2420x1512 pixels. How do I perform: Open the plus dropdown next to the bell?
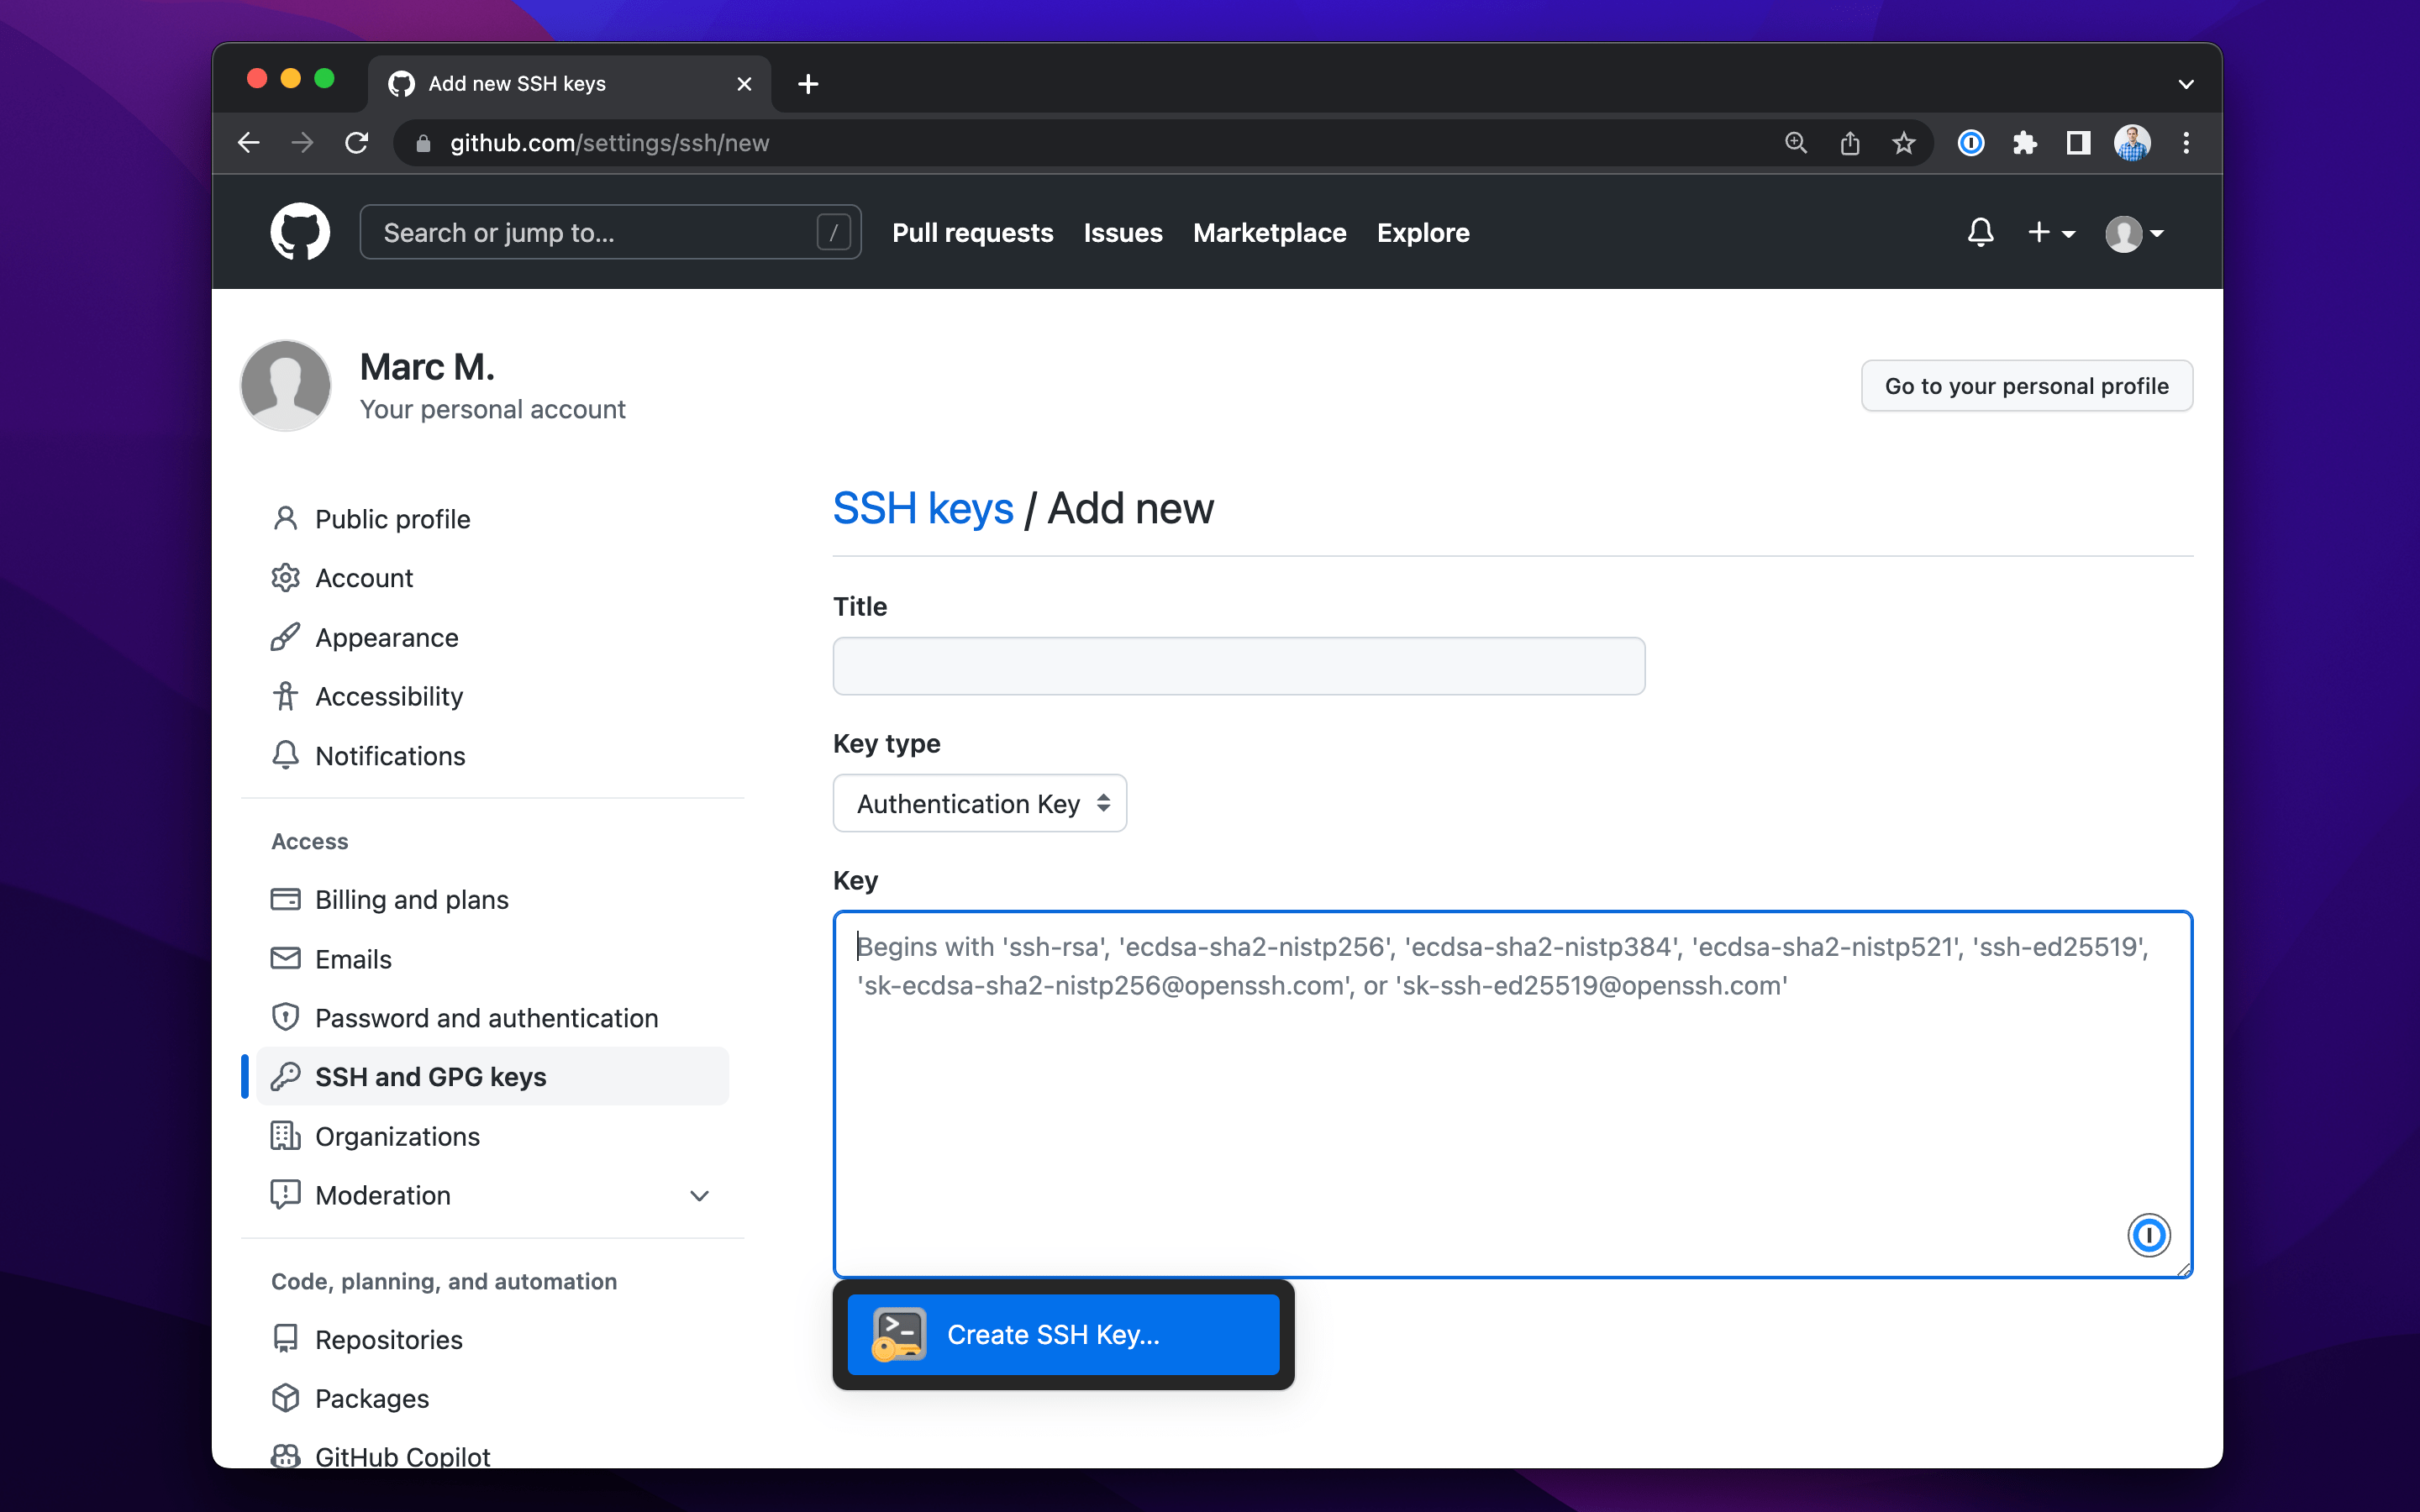tap(2051, 232)
